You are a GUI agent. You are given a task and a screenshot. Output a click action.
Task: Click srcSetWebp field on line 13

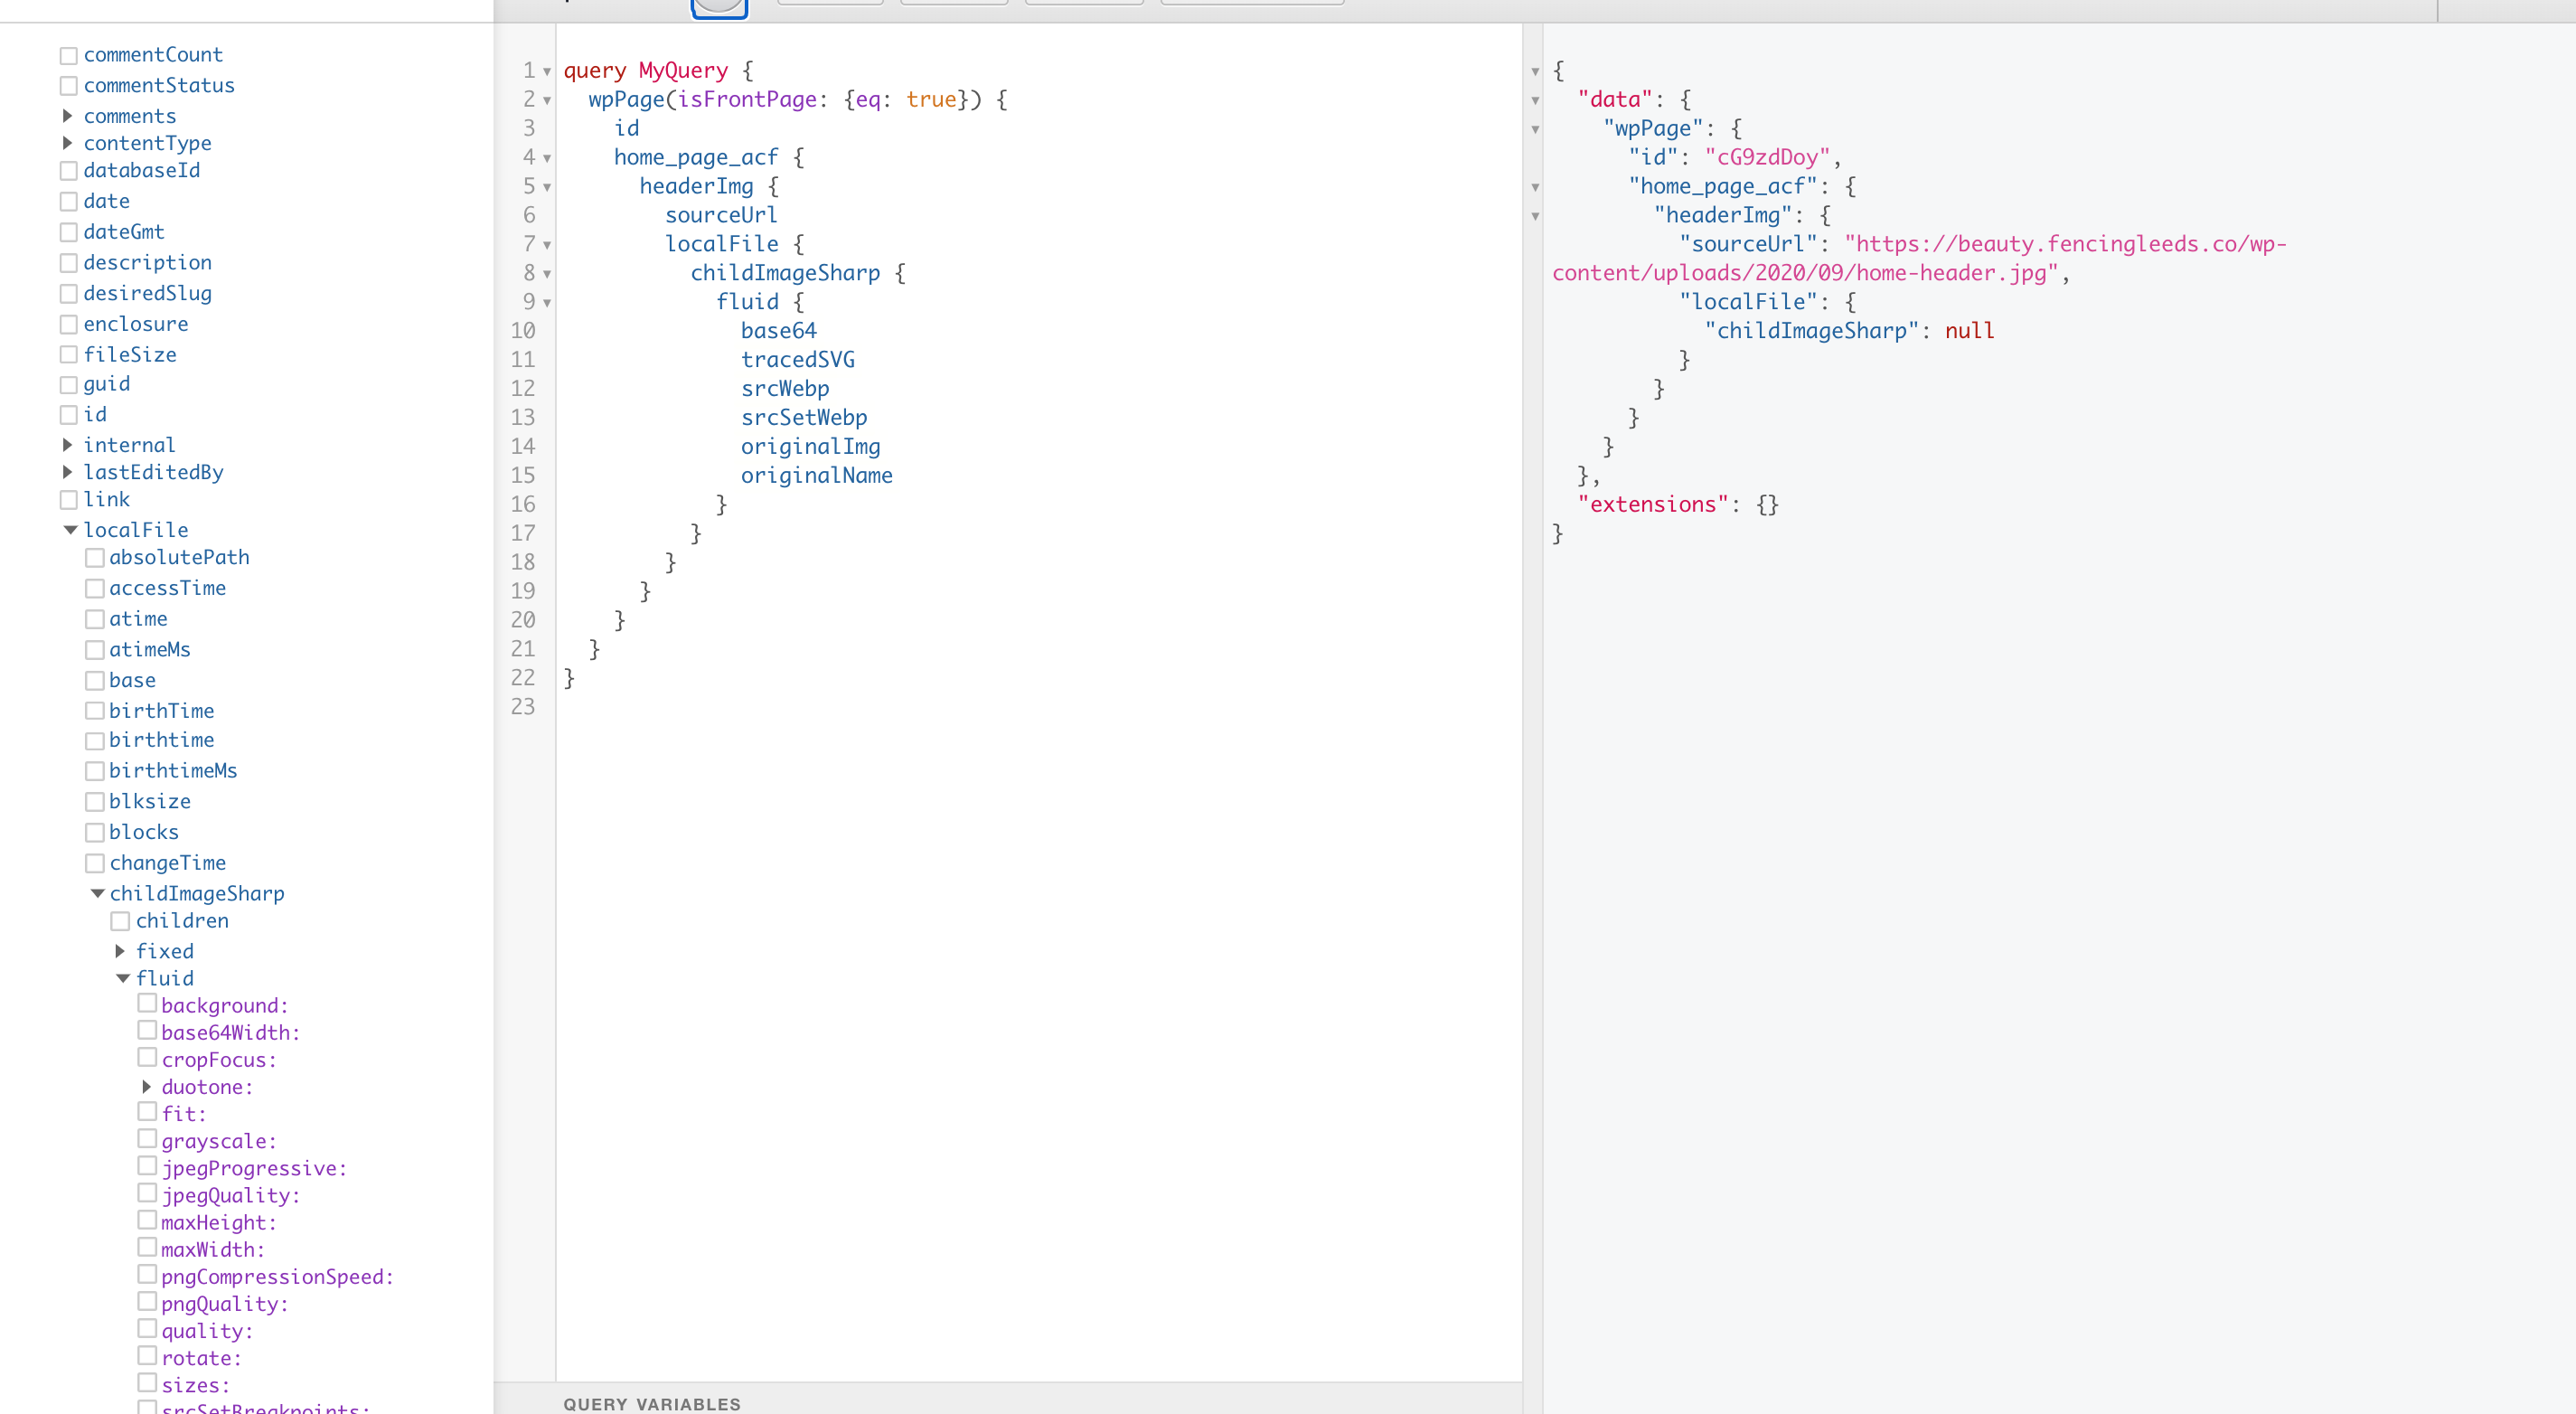click(x=804, y=418)
